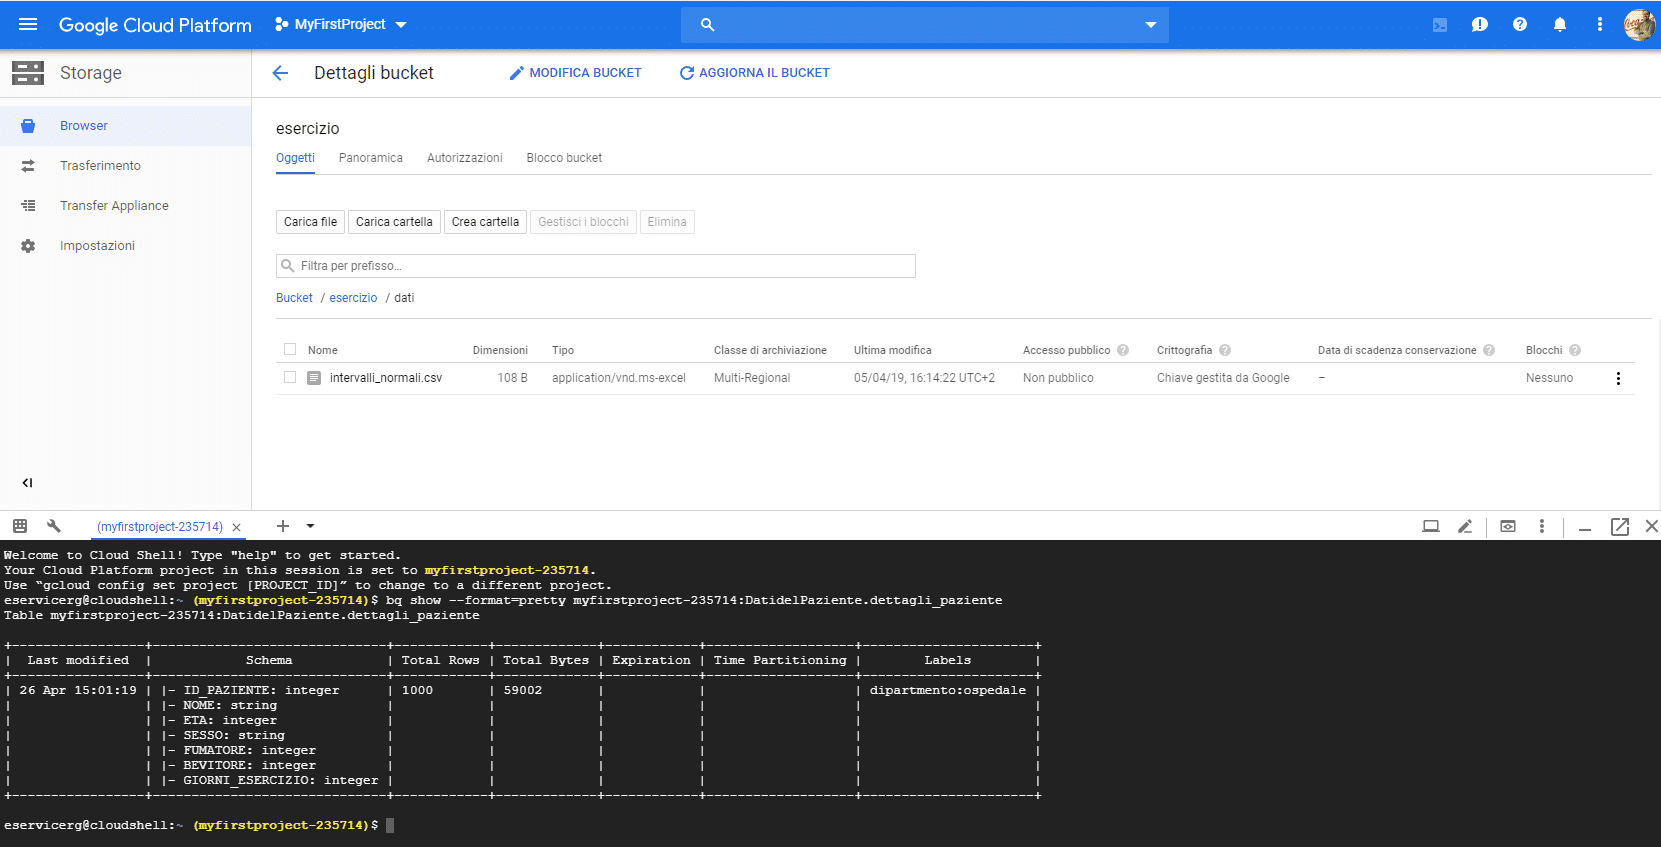Show notifications via the bell icon
1661x847 pixels.
click(x=1560, y=25)
